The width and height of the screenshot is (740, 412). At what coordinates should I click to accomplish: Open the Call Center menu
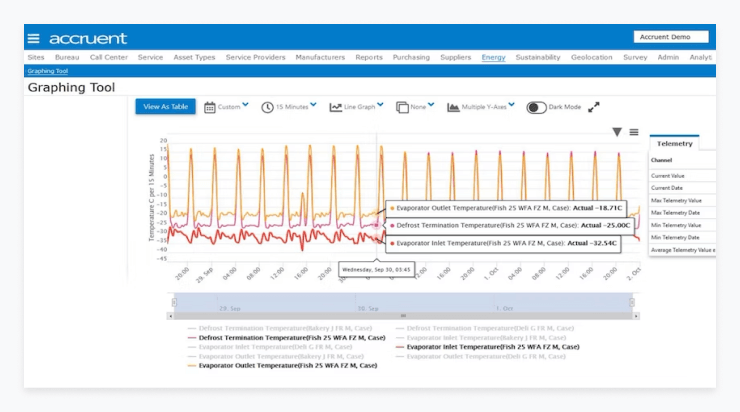tap(109, 57)
